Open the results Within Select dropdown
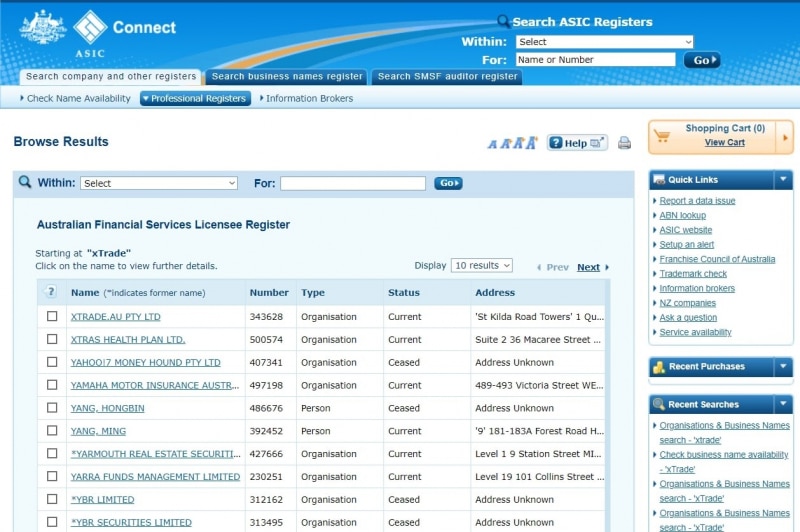Image resolution: width=800 pixels, height=532 pixels. pyautogui.click(x=159, y=183)
